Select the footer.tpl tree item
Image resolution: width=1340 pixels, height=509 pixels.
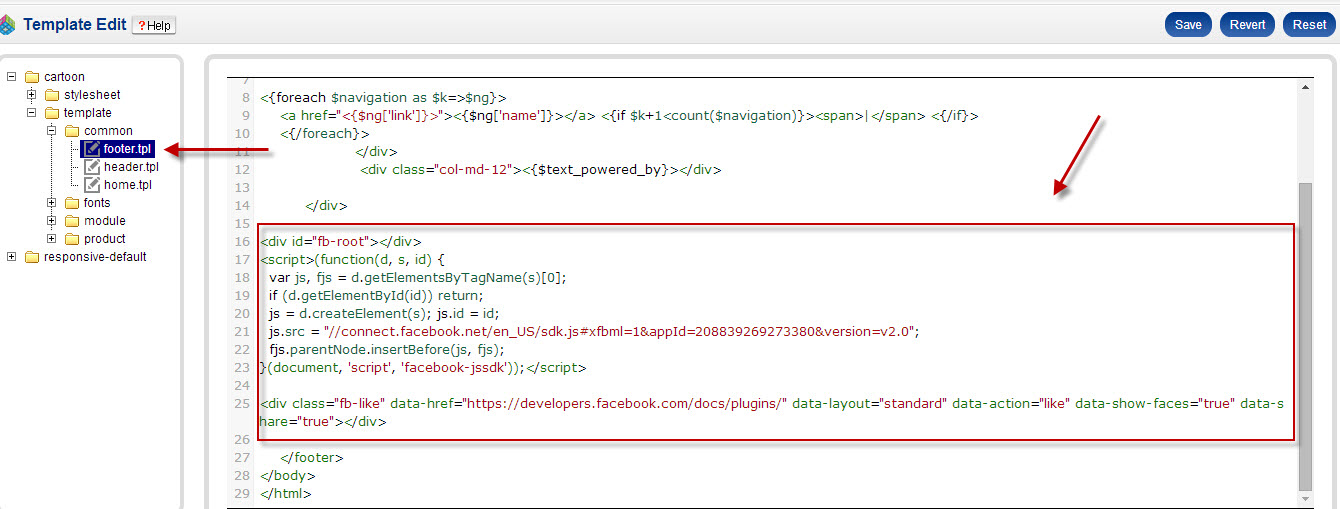click(x=127, y=149)
